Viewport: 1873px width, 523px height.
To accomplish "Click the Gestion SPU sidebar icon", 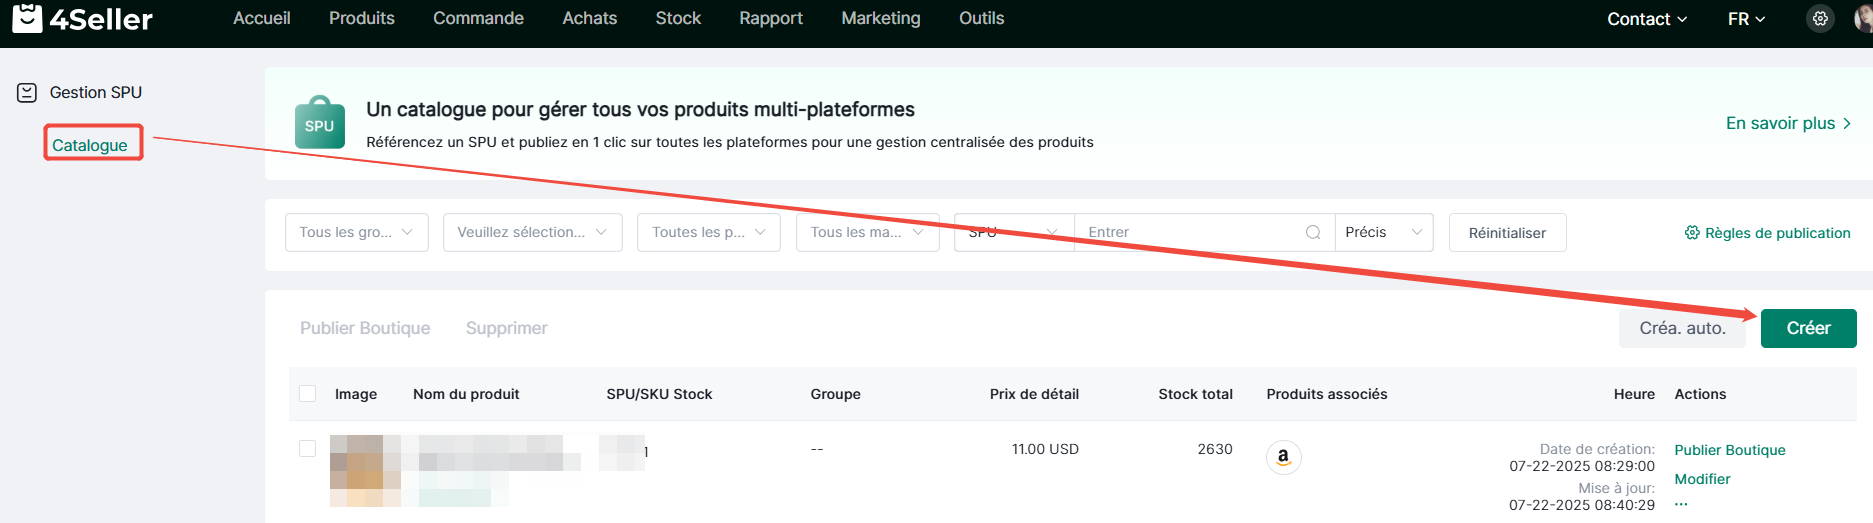I will [x=27, y=93].
